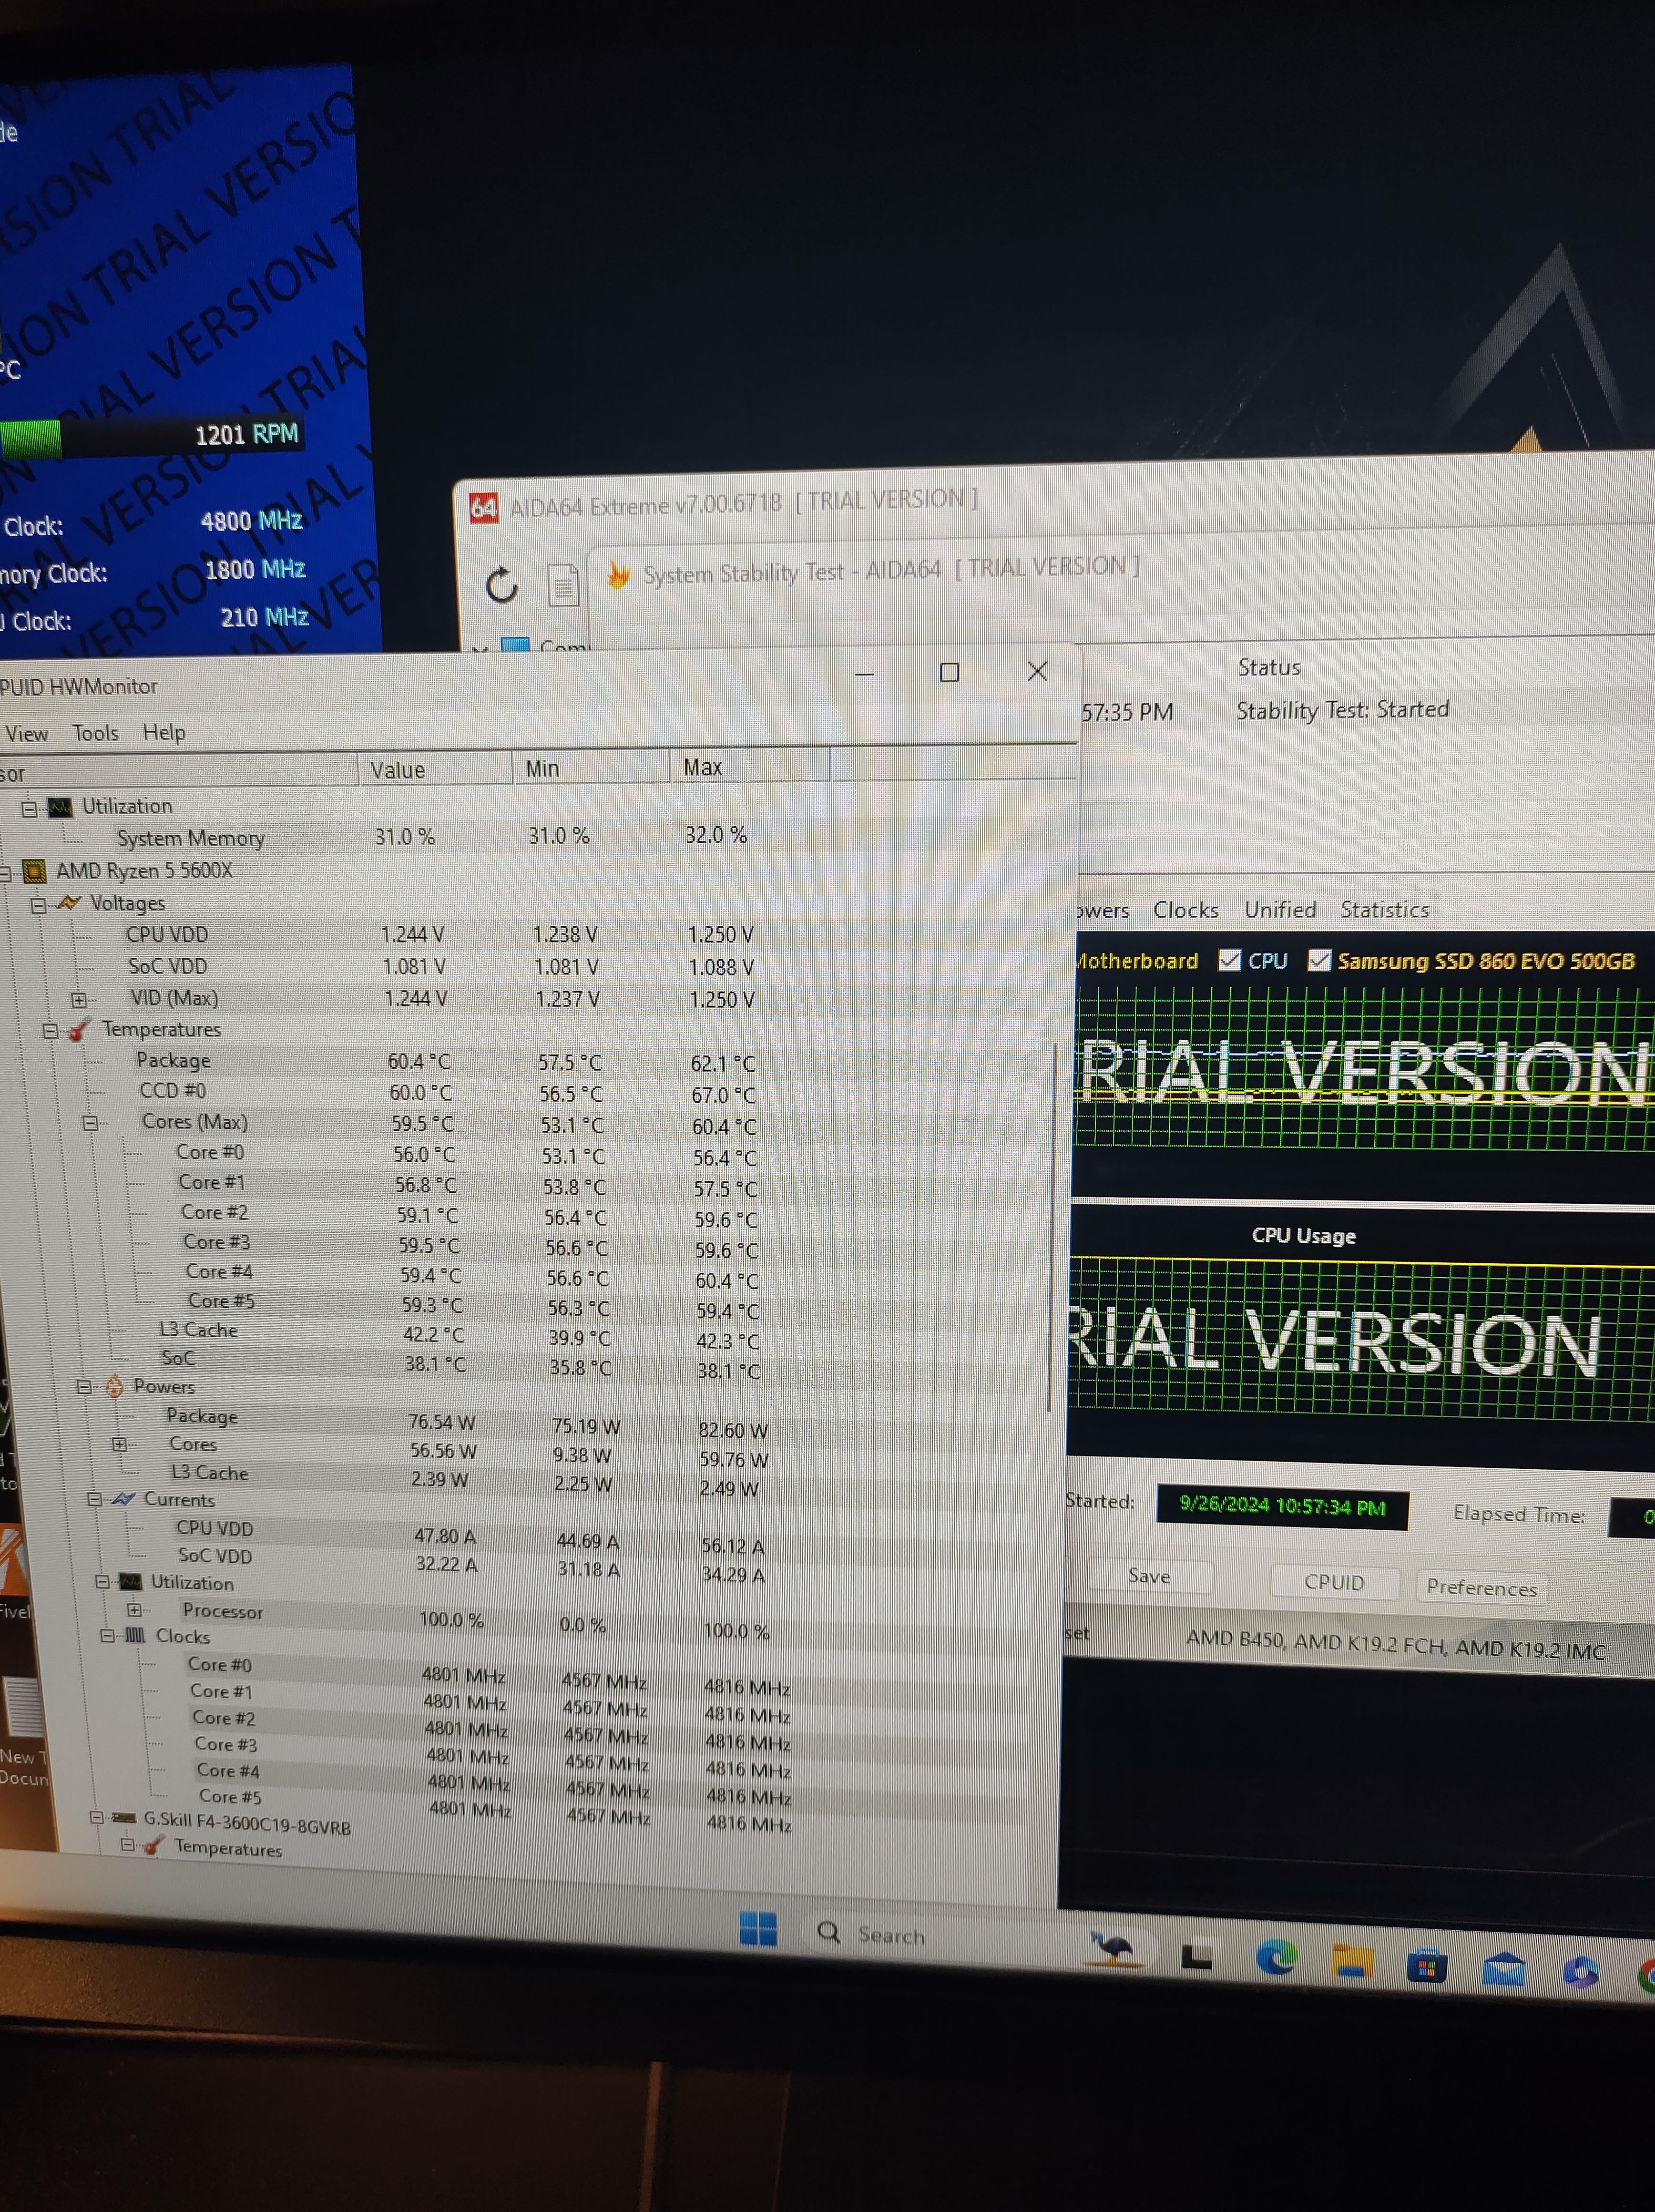Expand the Processor utilization node

click(134, 1610)
